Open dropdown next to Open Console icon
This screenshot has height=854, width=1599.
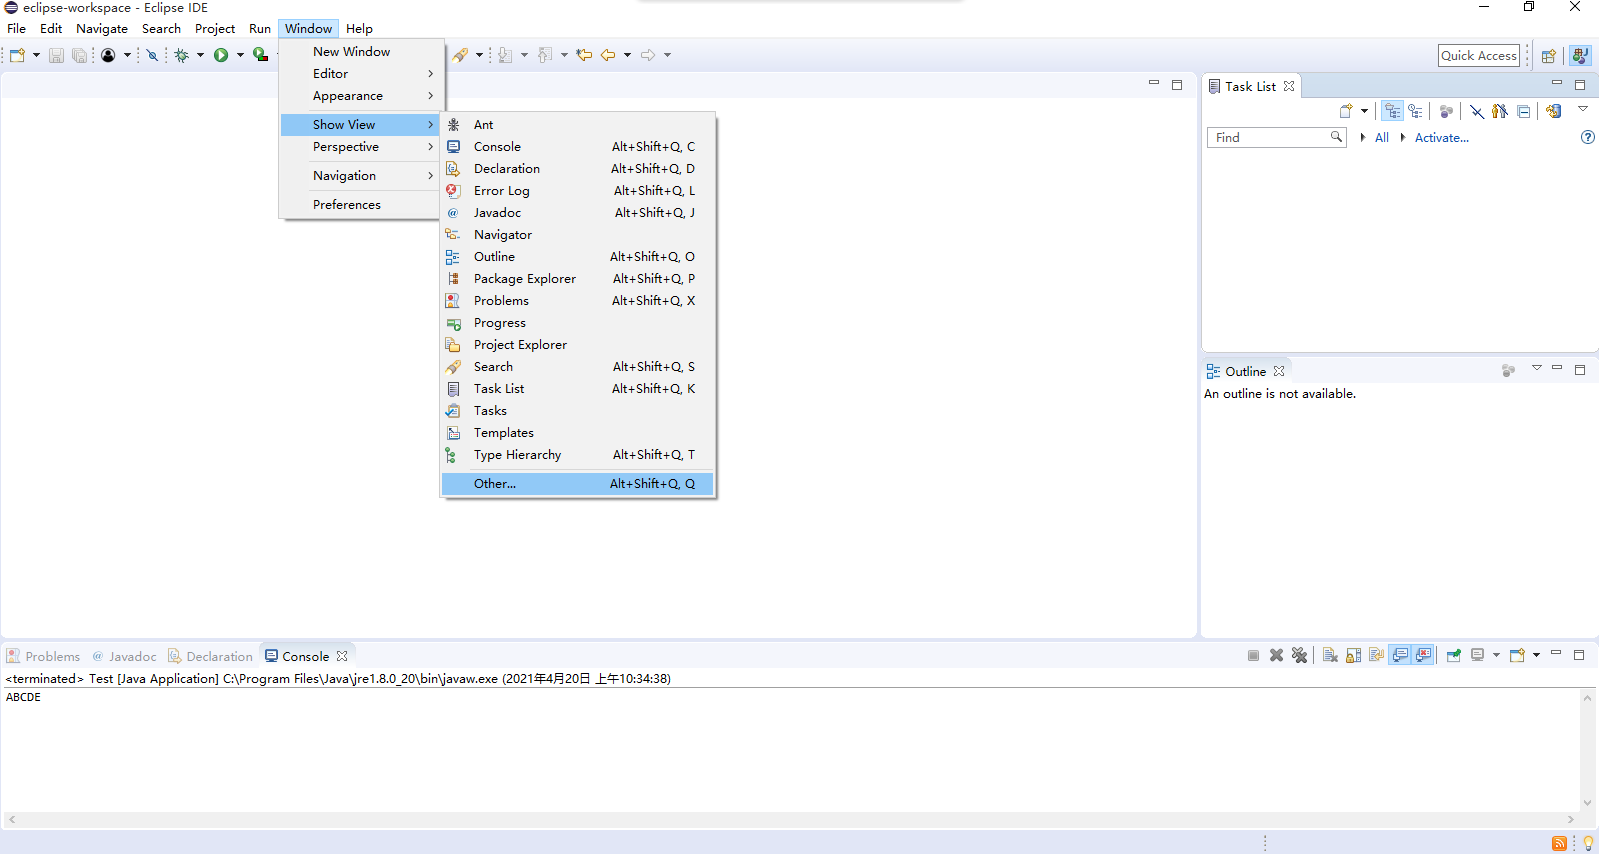point(1536,655)
